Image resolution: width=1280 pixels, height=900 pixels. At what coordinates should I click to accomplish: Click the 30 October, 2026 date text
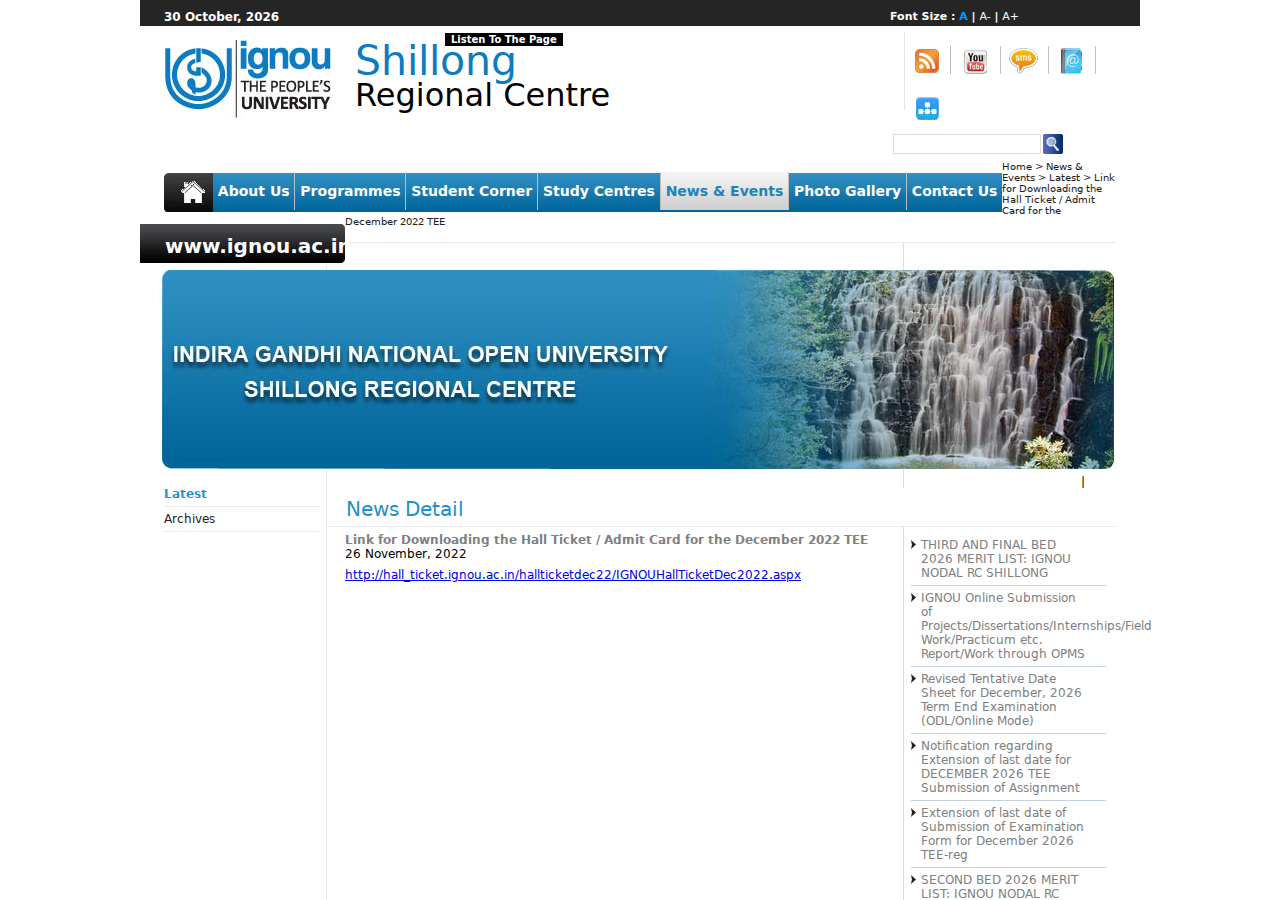coord(222,17)
